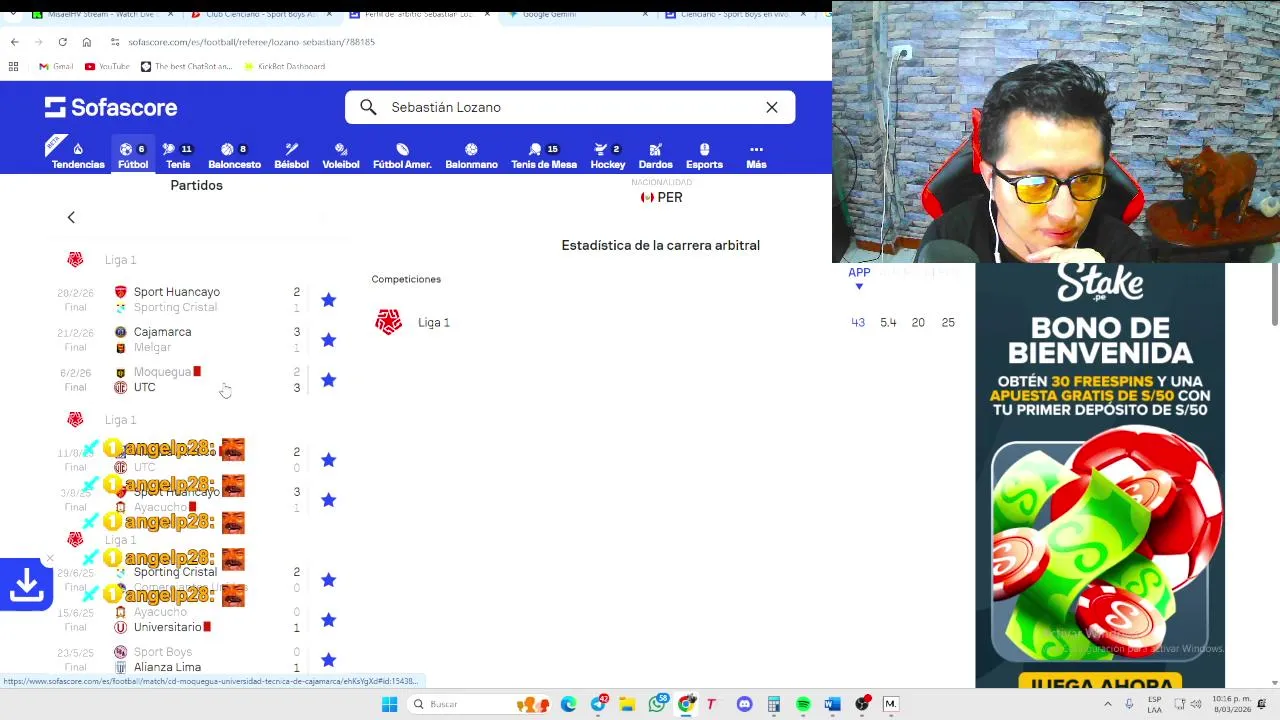Open Word from the taskbar
This screenshot has height=720, width=1280.
[x=832, y=704]
